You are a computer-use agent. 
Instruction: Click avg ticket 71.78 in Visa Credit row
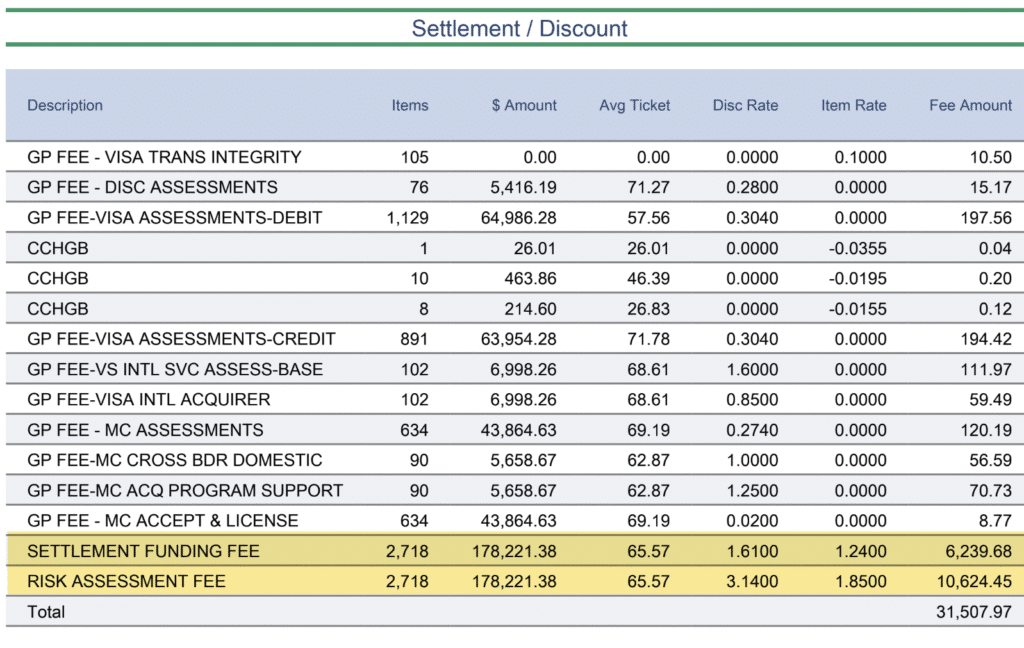(648, 339)
